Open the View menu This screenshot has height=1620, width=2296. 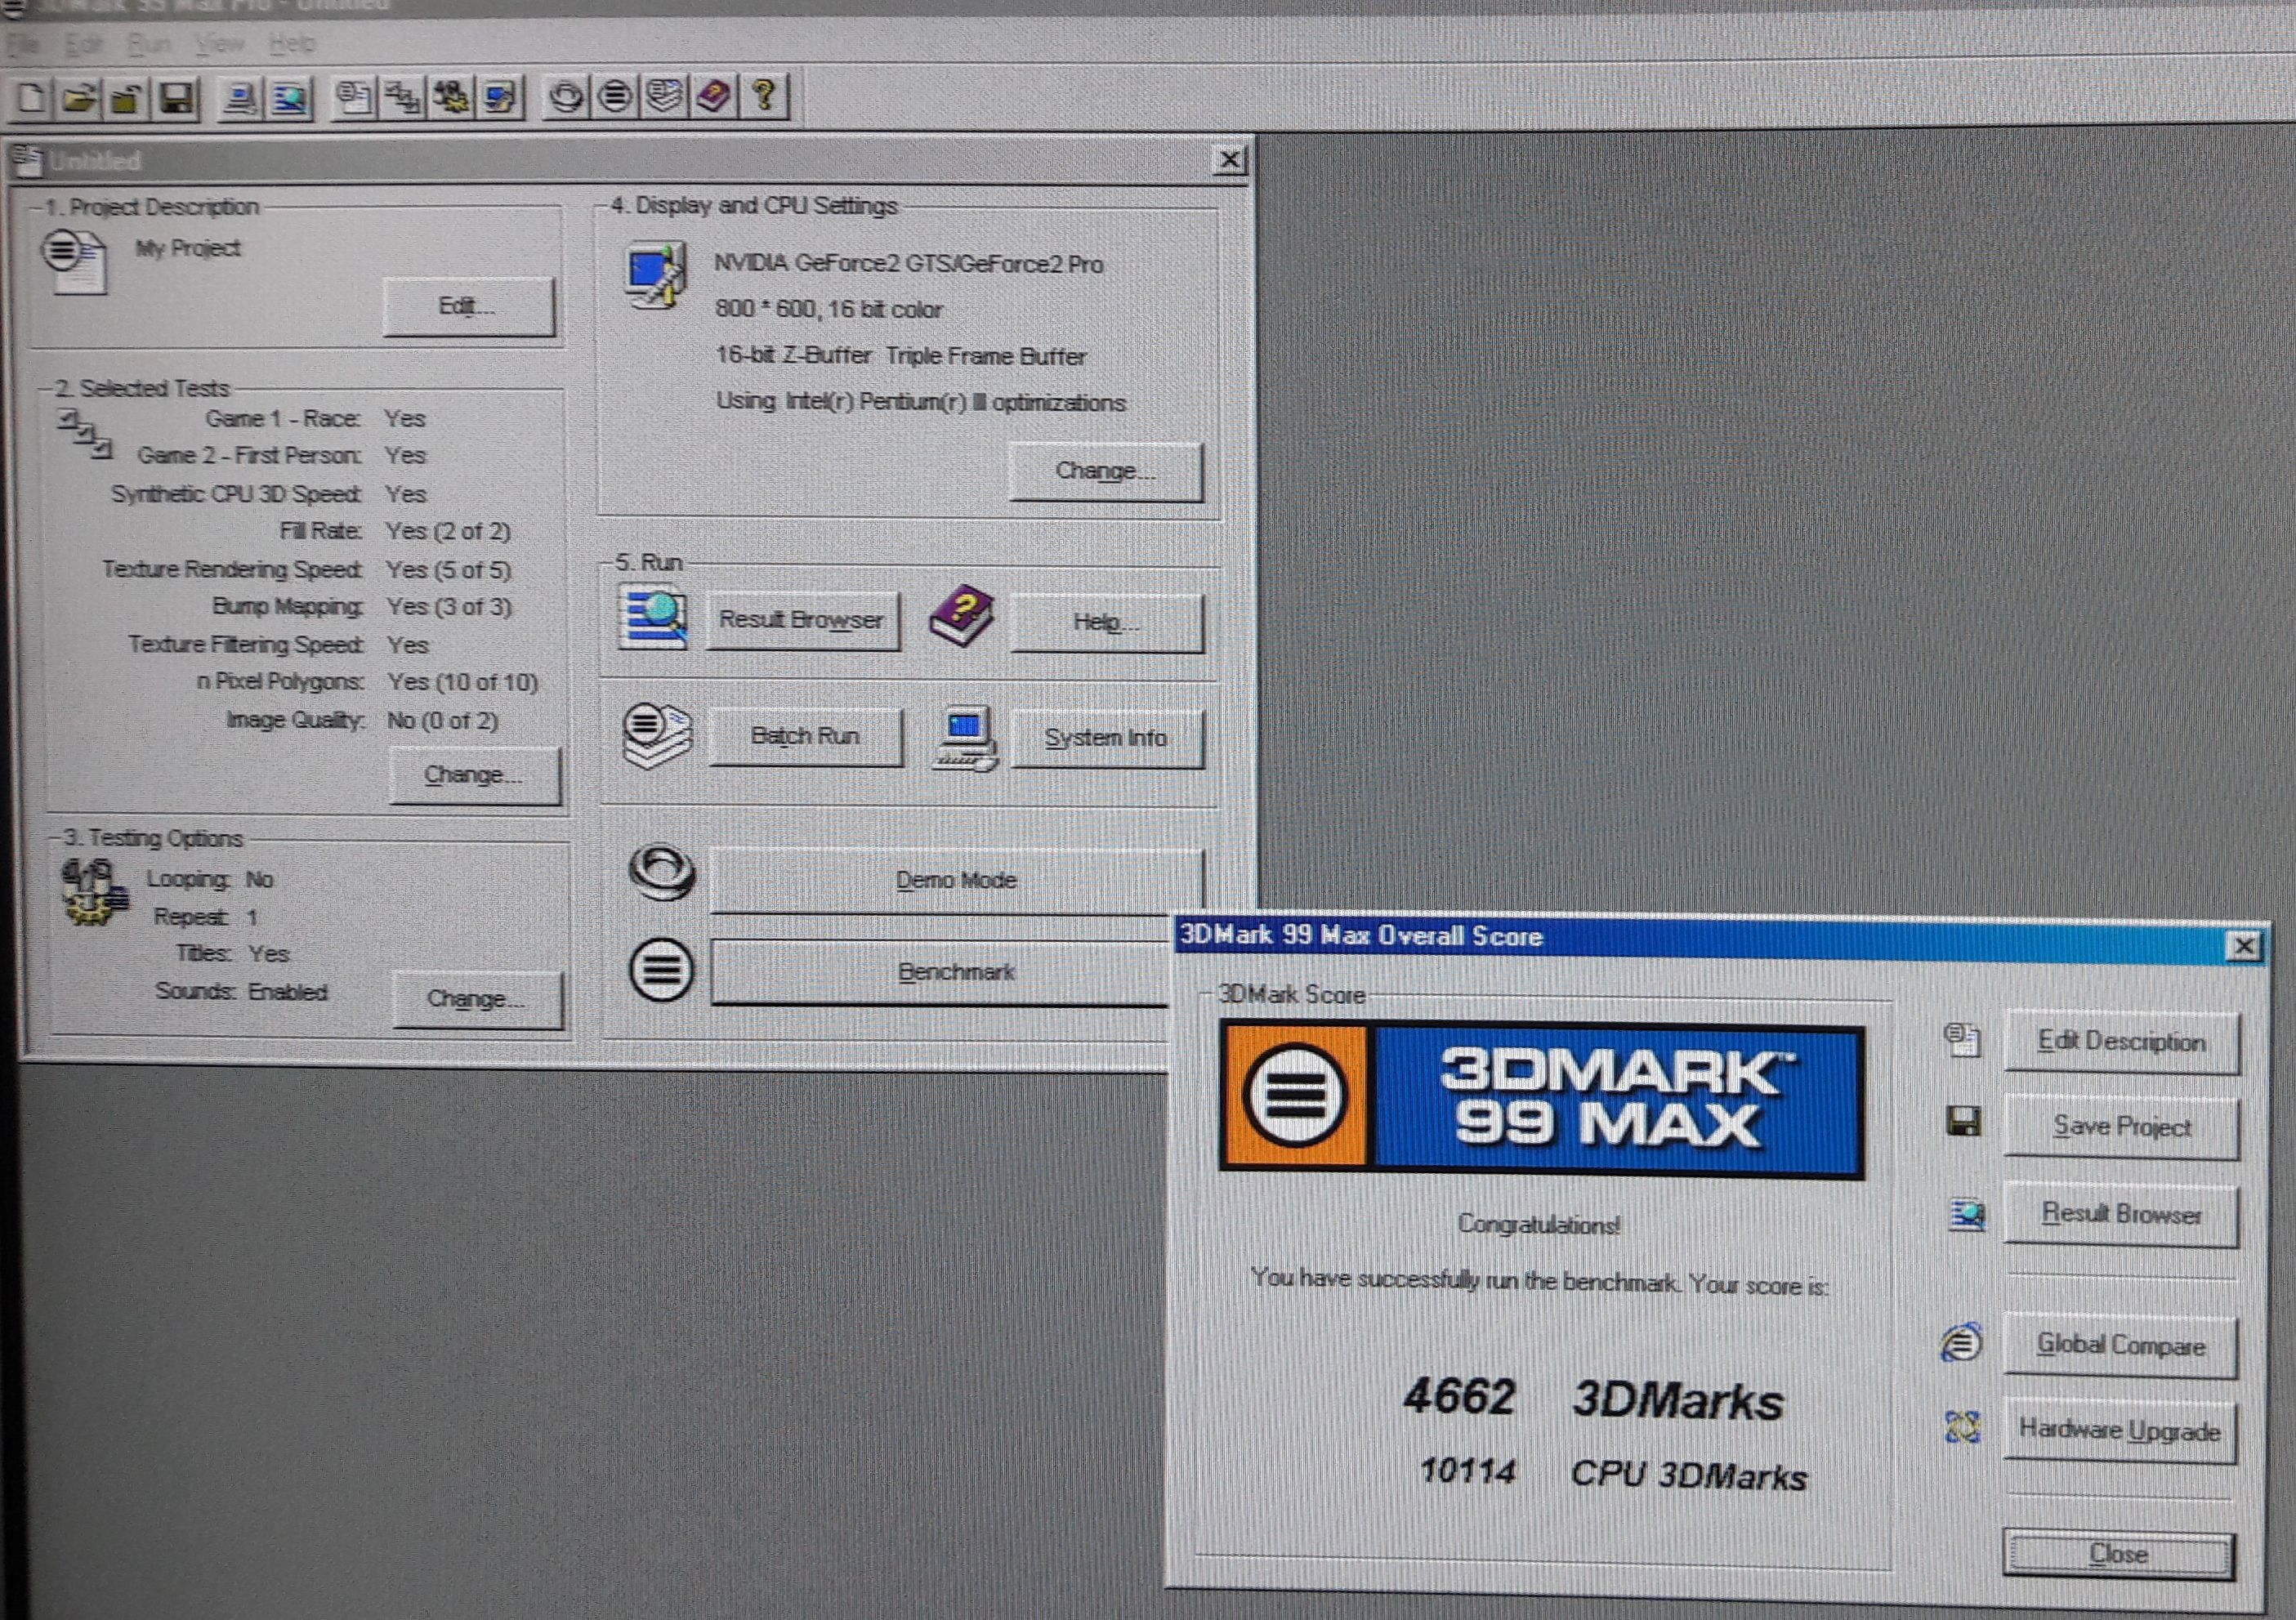tap(218, 44)
